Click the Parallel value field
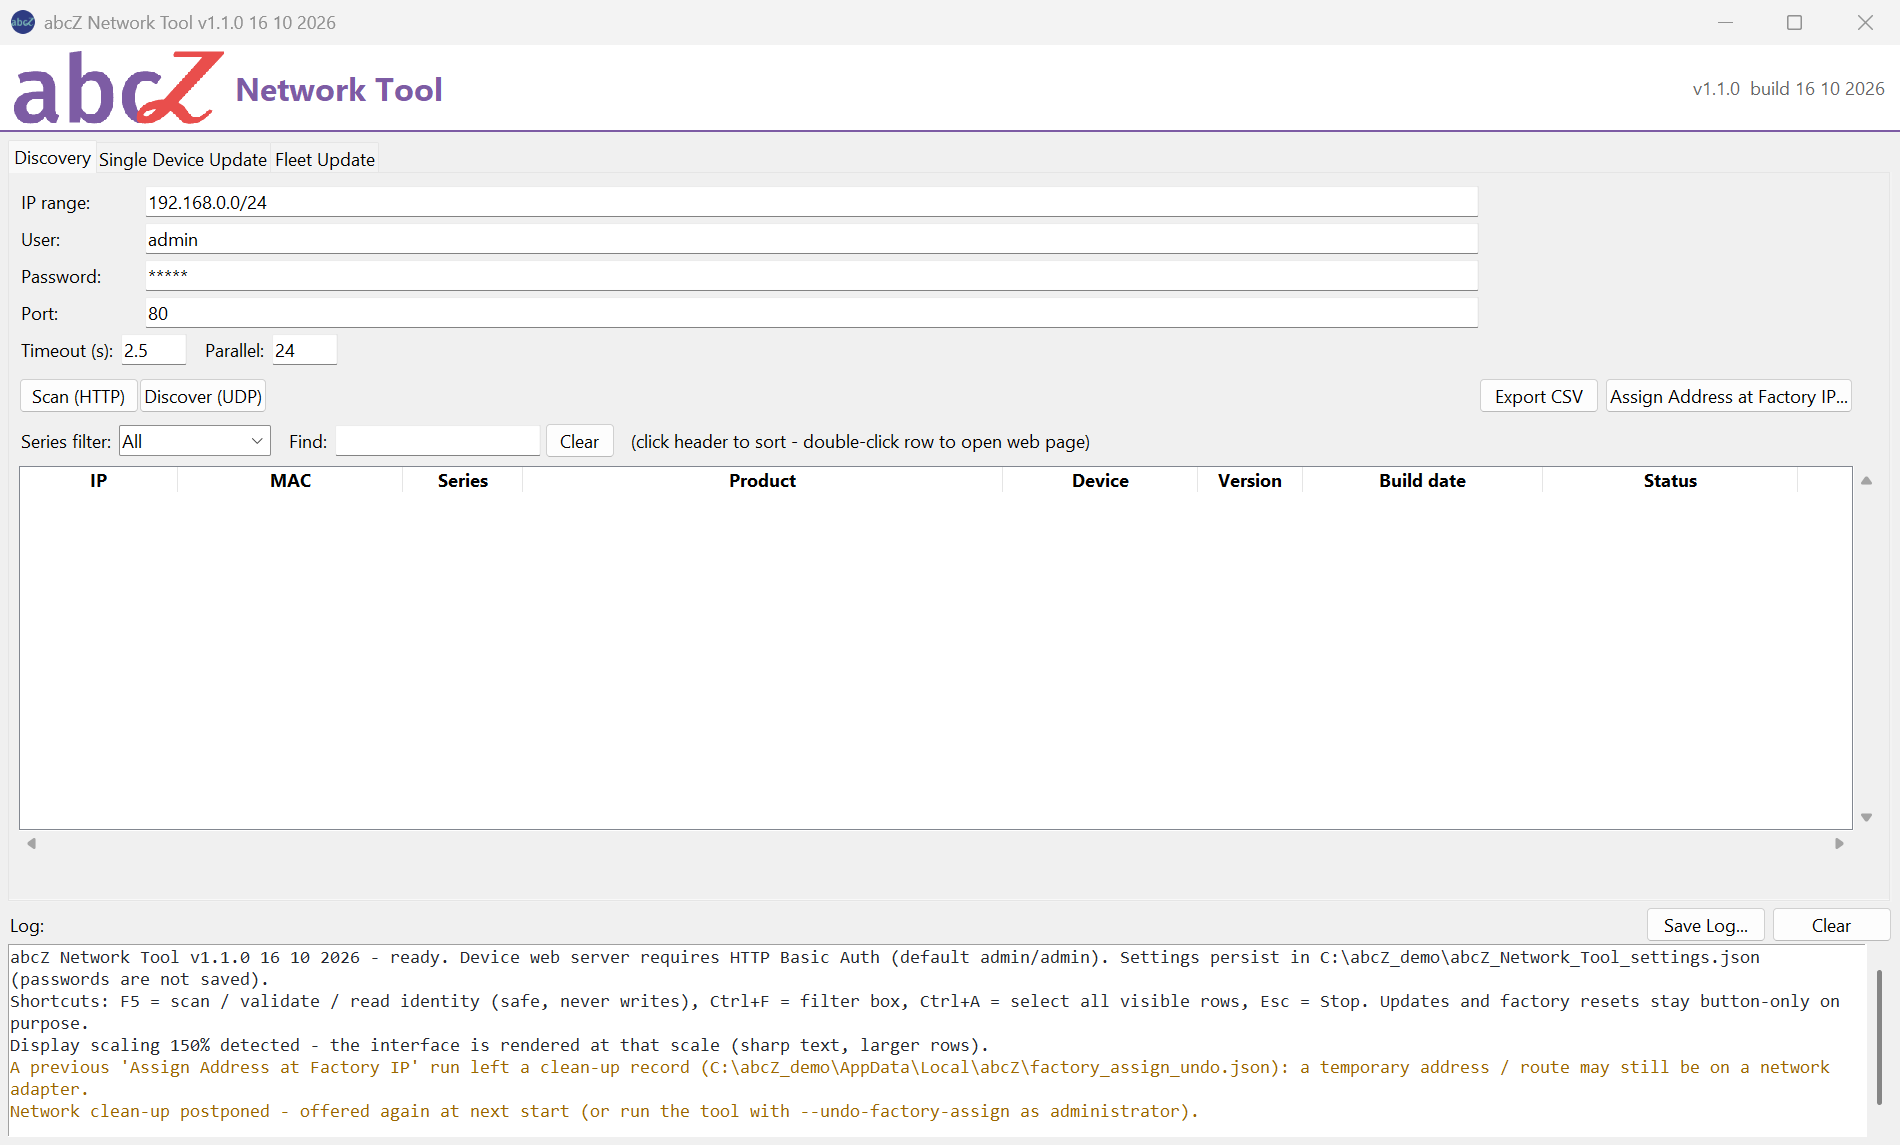Screen dimensions: 1900x1145 (305, 350)
